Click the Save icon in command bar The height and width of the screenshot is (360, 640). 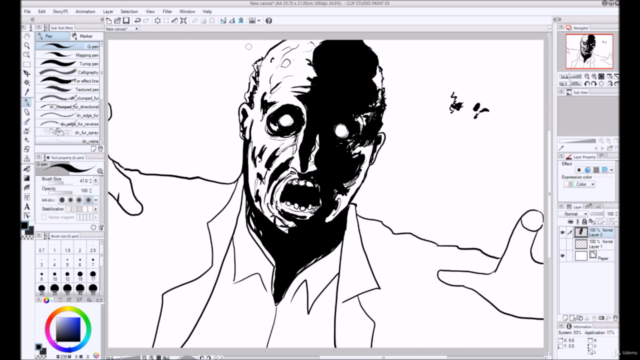126,21
